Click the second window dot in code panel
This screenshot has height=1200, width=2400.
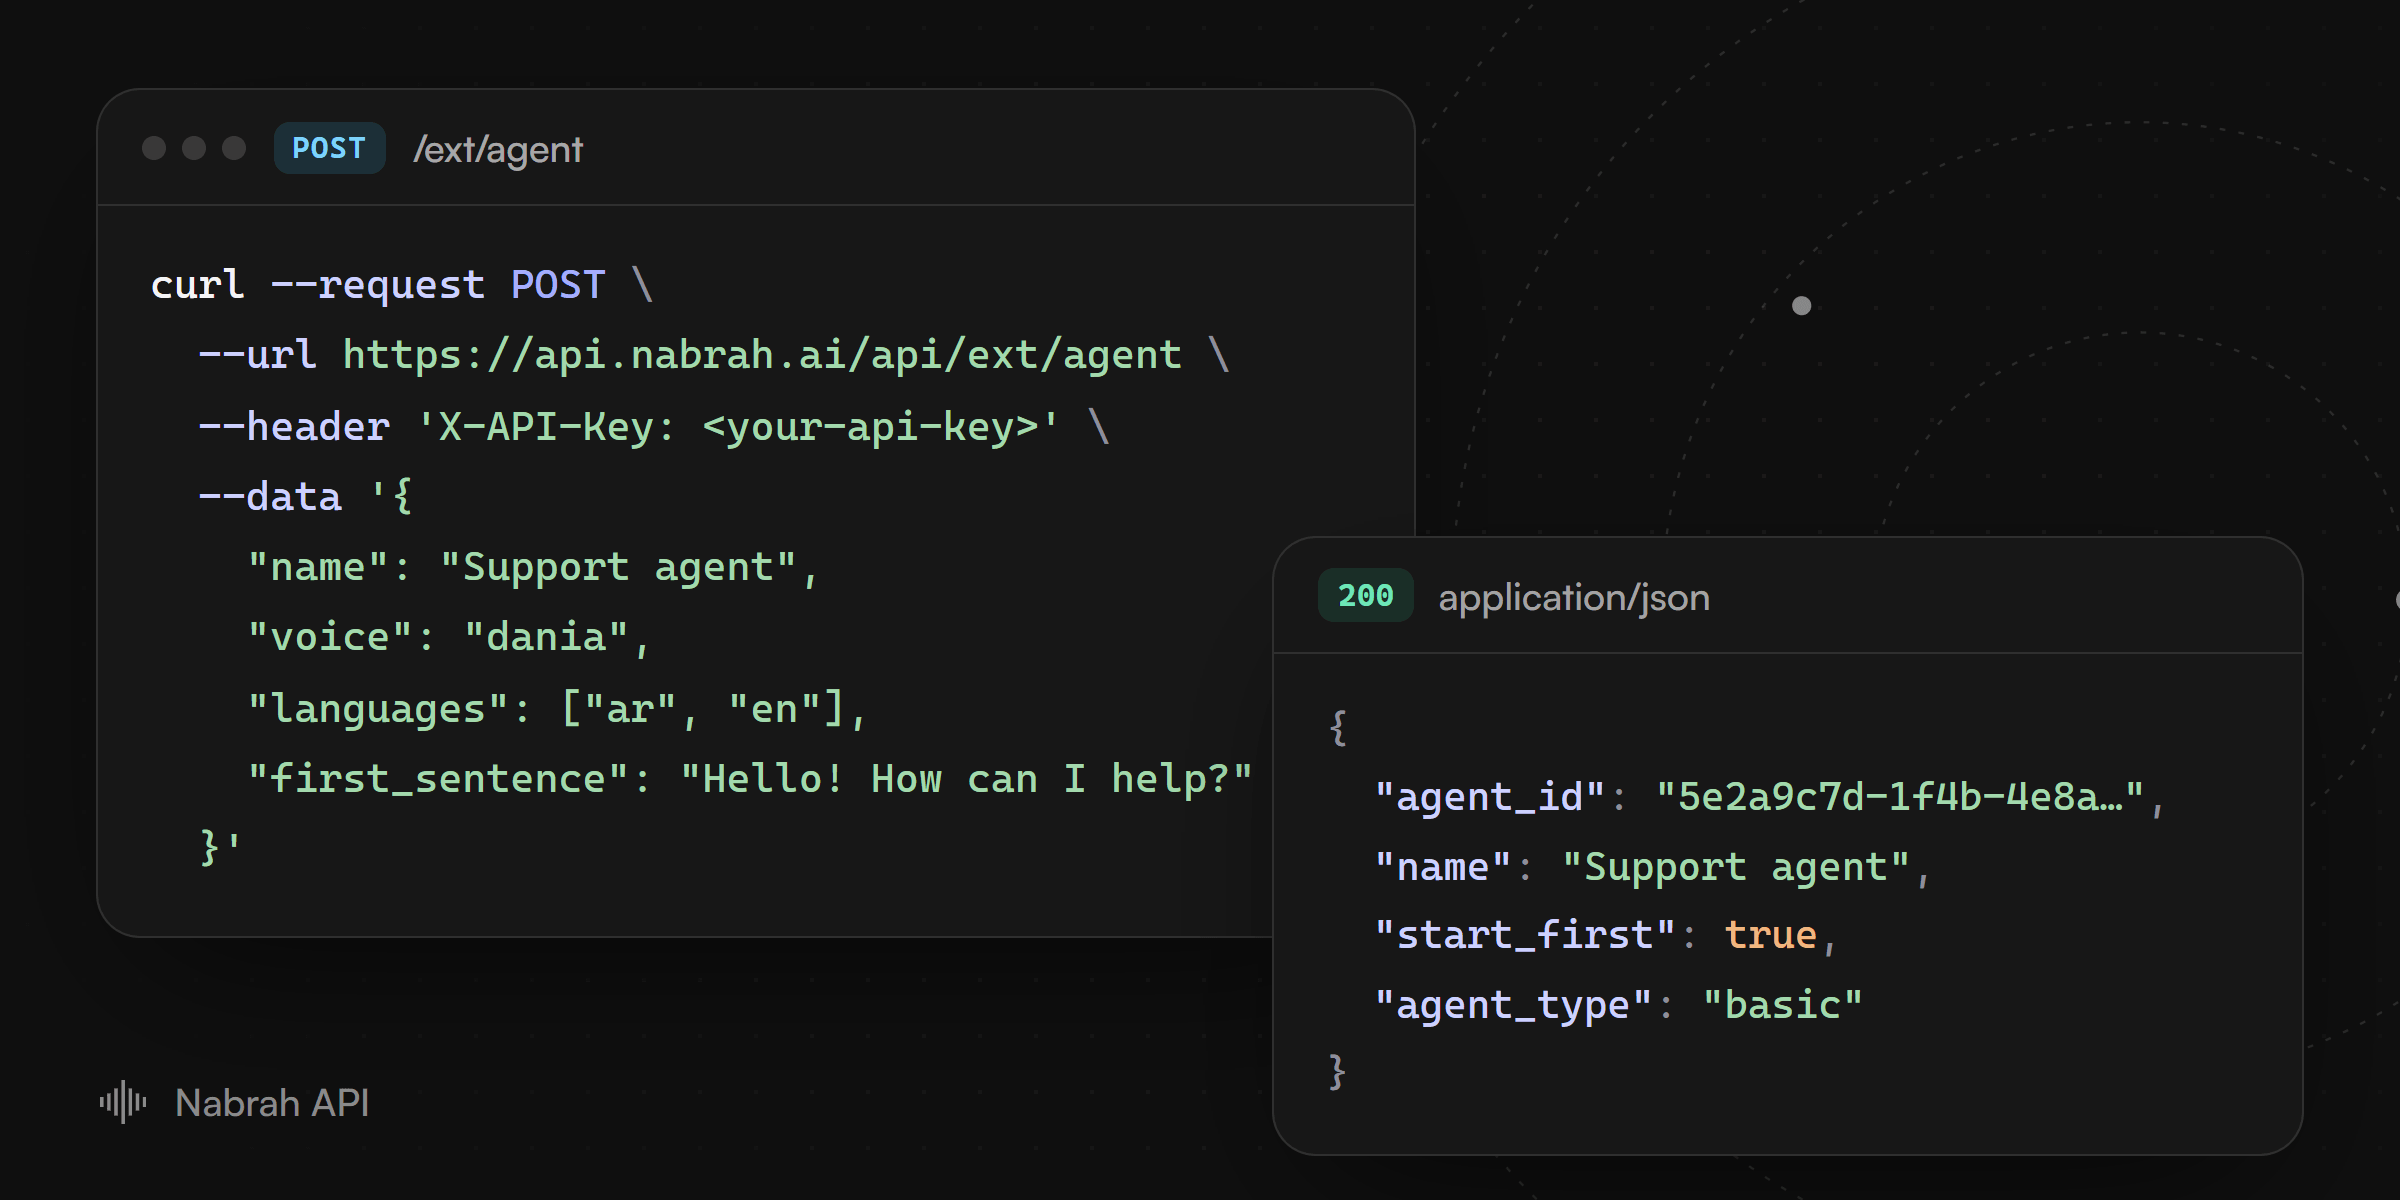pos(194,148)
